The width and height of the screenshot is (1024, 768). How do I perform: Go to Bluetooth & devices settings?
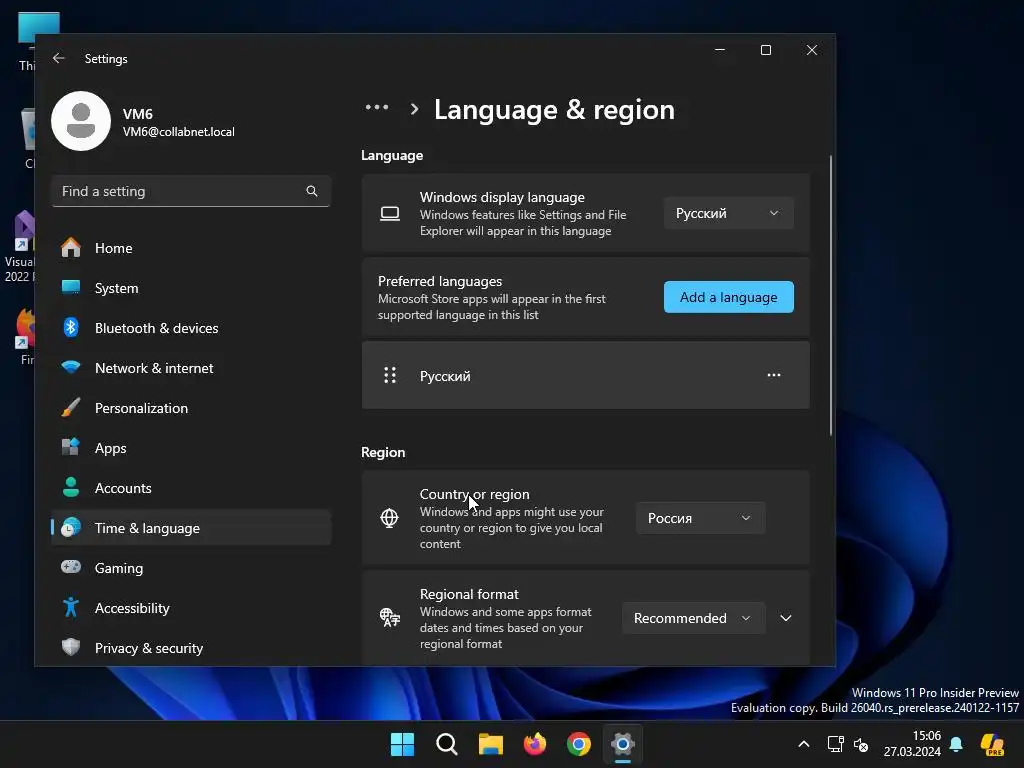pyautogui.click(x=191, y=327)
